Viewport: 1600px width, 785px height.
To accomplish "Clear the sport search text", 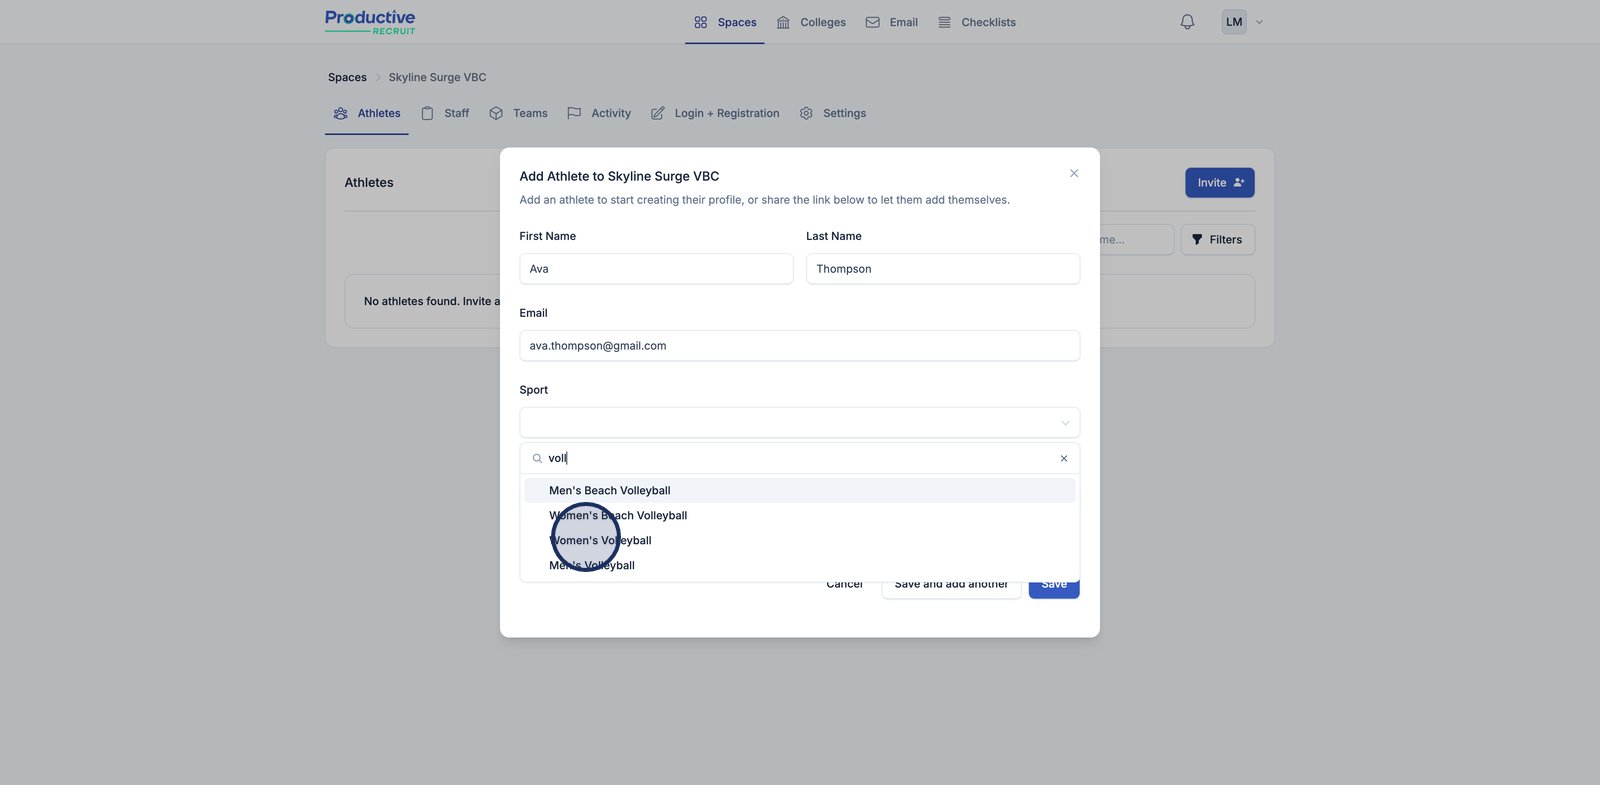I will pyautogui.click(x=1063, y=458).
